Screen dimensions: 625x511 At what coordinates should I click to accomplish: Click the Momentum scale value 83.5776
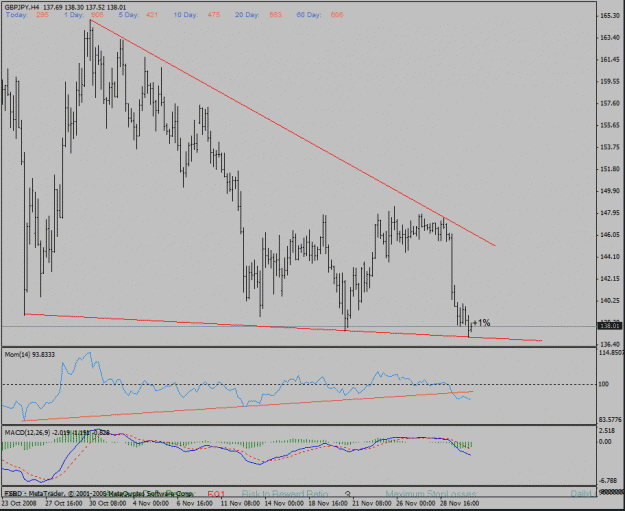tap(611, 420)
